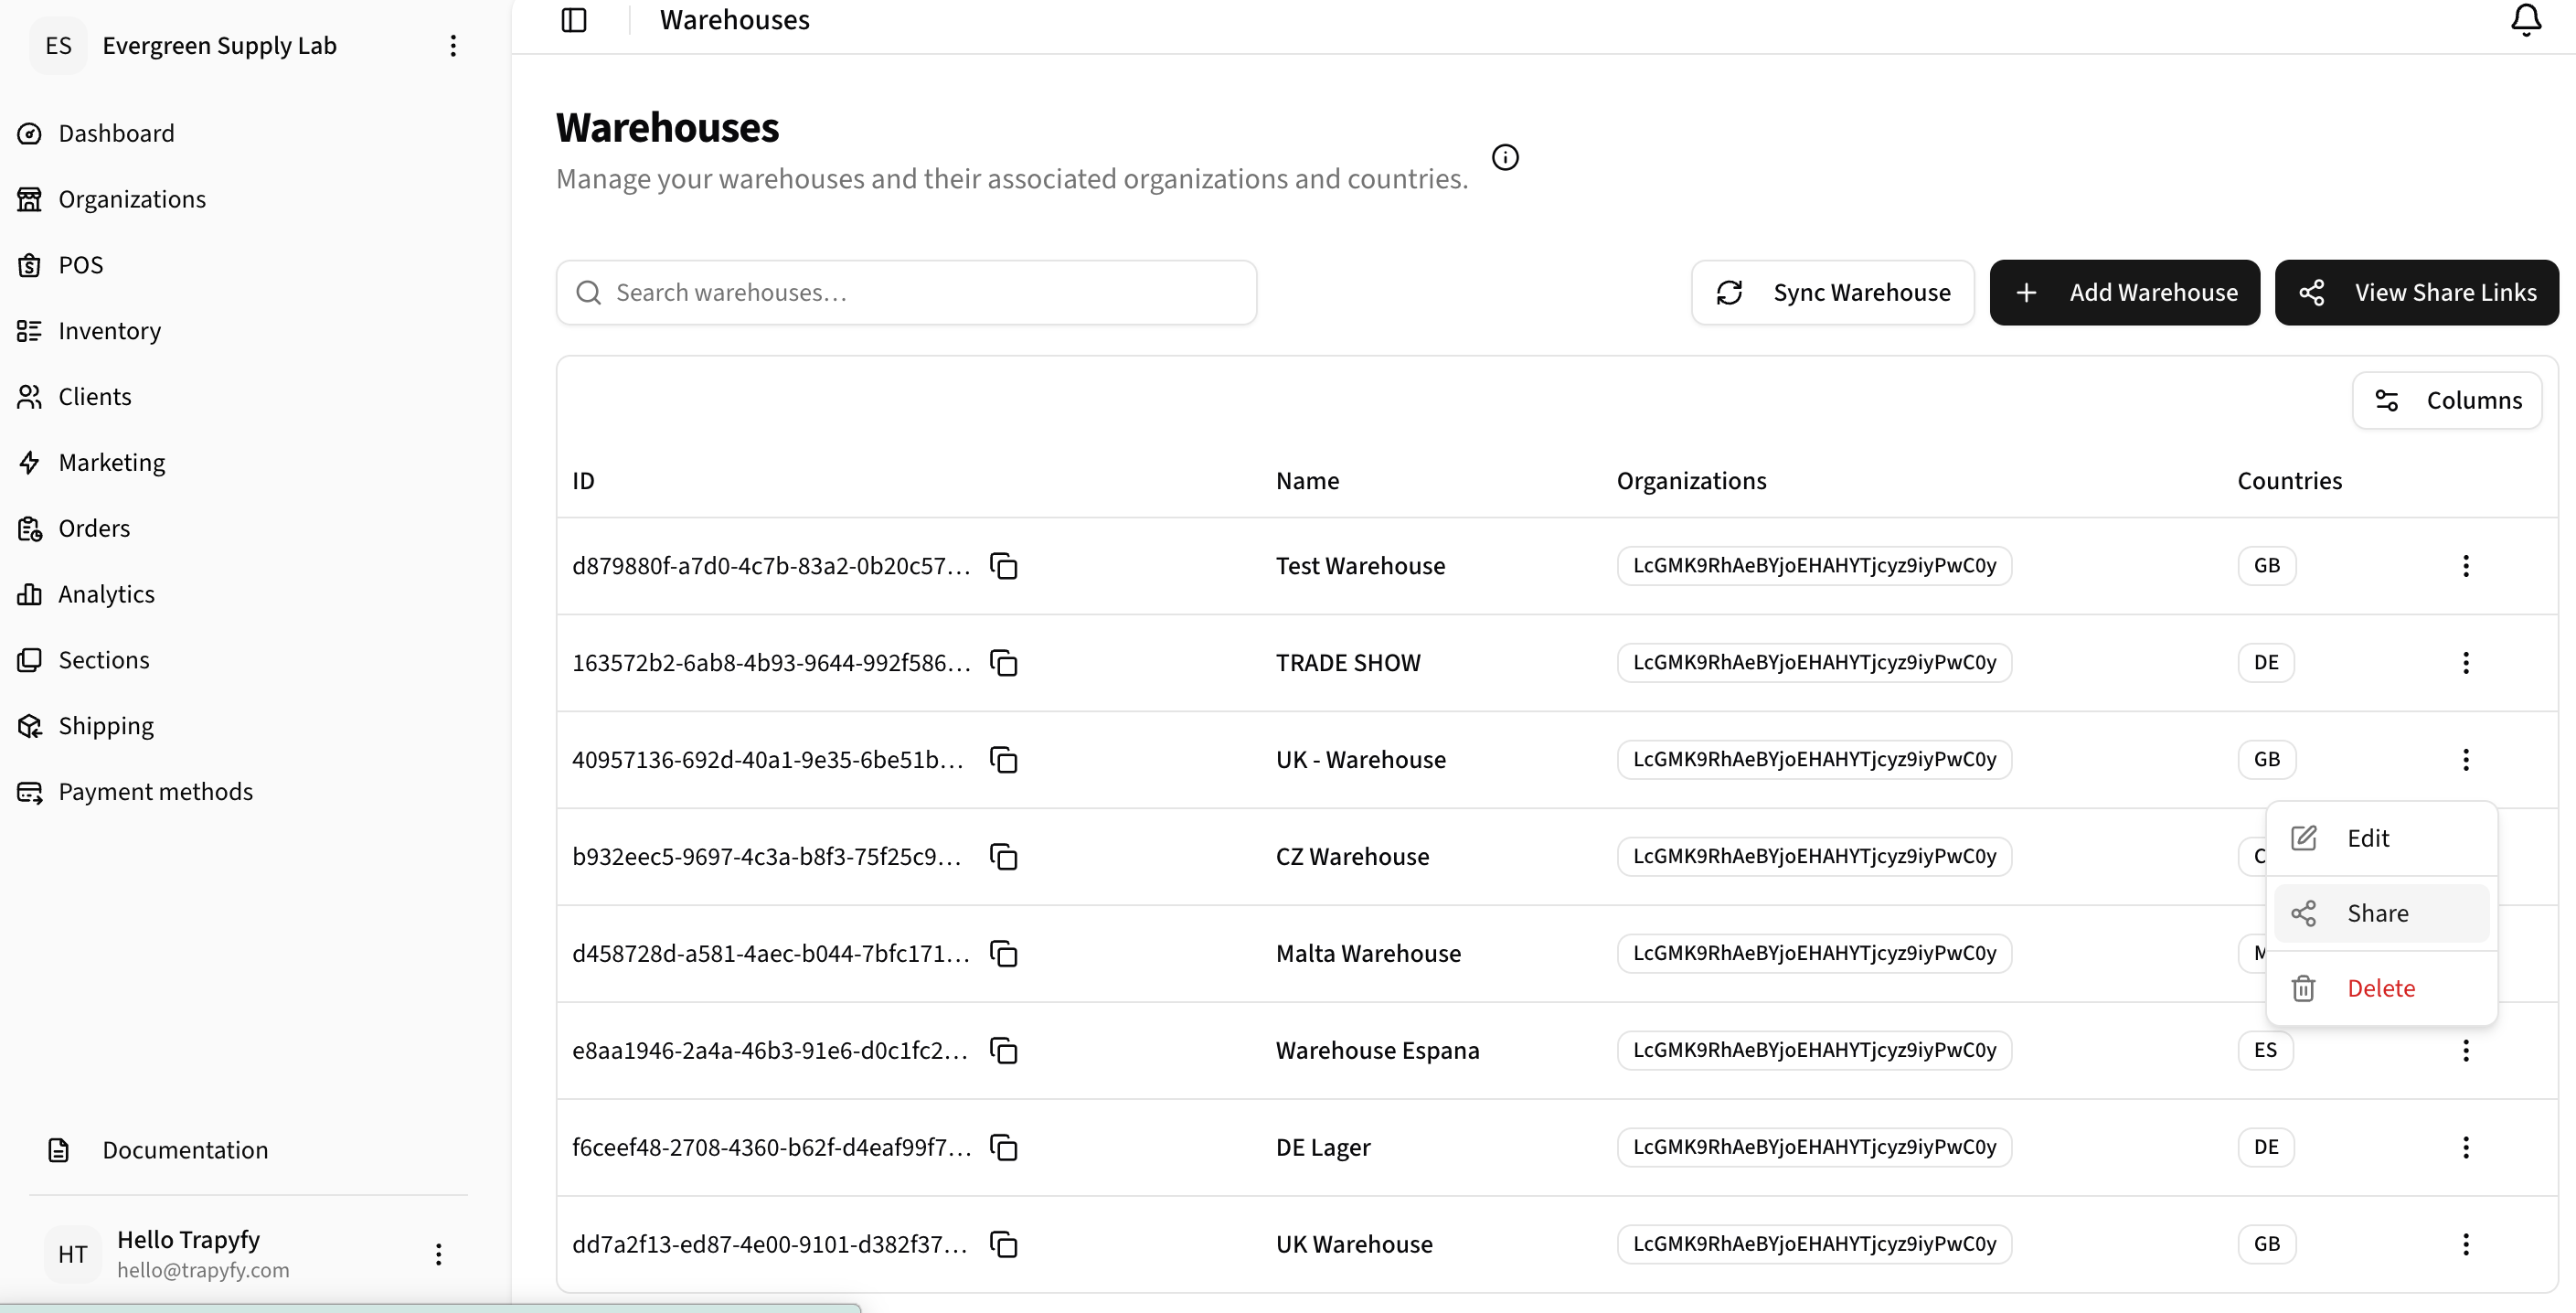Click the HT user avatar
The image size is (2576, 1313).
point(72,1254)
